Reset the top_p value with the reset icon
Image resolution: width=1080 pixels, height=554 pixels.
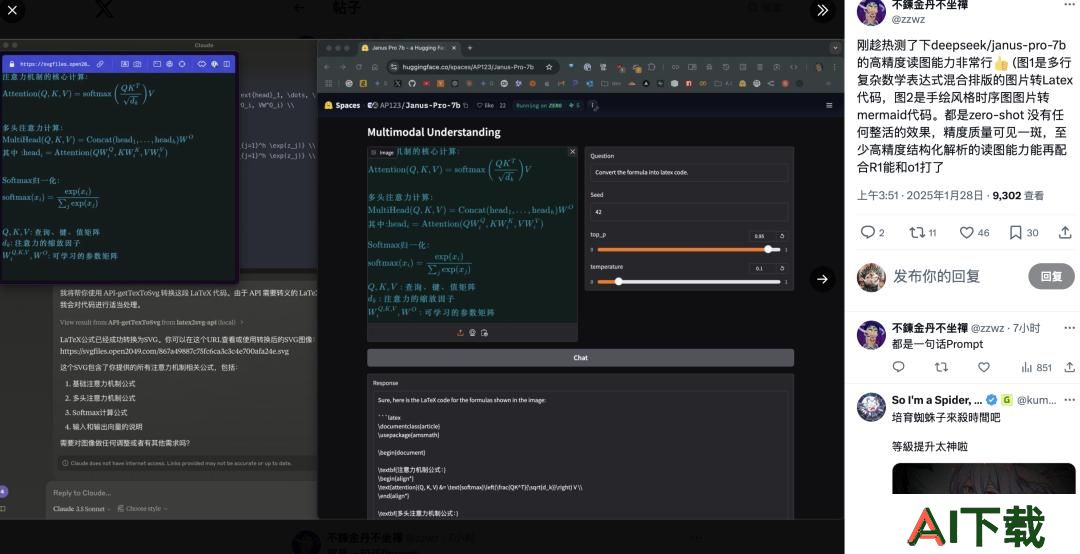tap(782, 236)
